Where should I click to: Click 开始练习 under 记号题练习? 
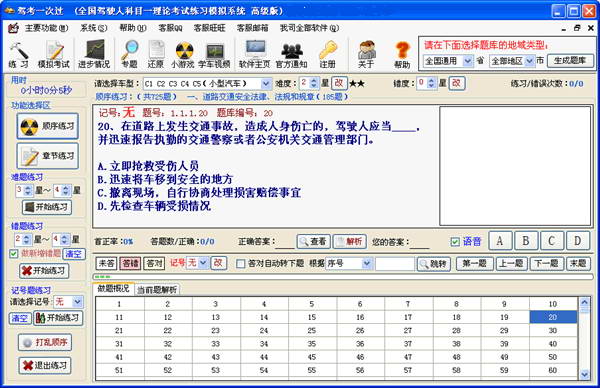(x=58, y=318)
